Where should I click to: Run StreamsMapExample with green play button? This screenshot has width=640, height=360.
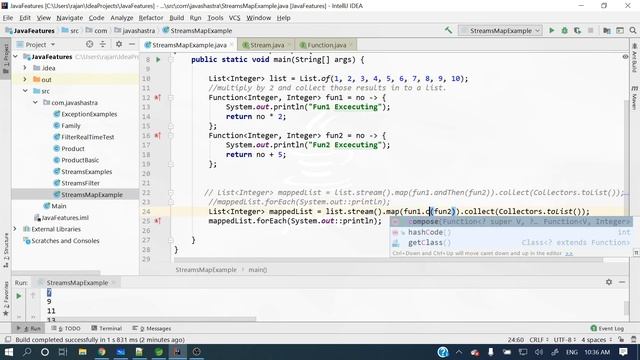pyautogui.click(x=551, y=30)
